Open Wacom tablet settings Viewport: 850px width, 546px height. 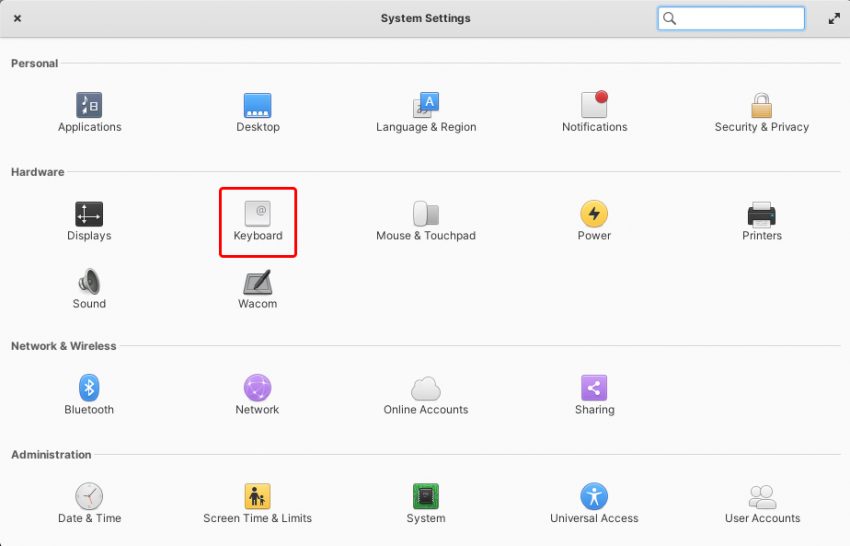point(258,283)
